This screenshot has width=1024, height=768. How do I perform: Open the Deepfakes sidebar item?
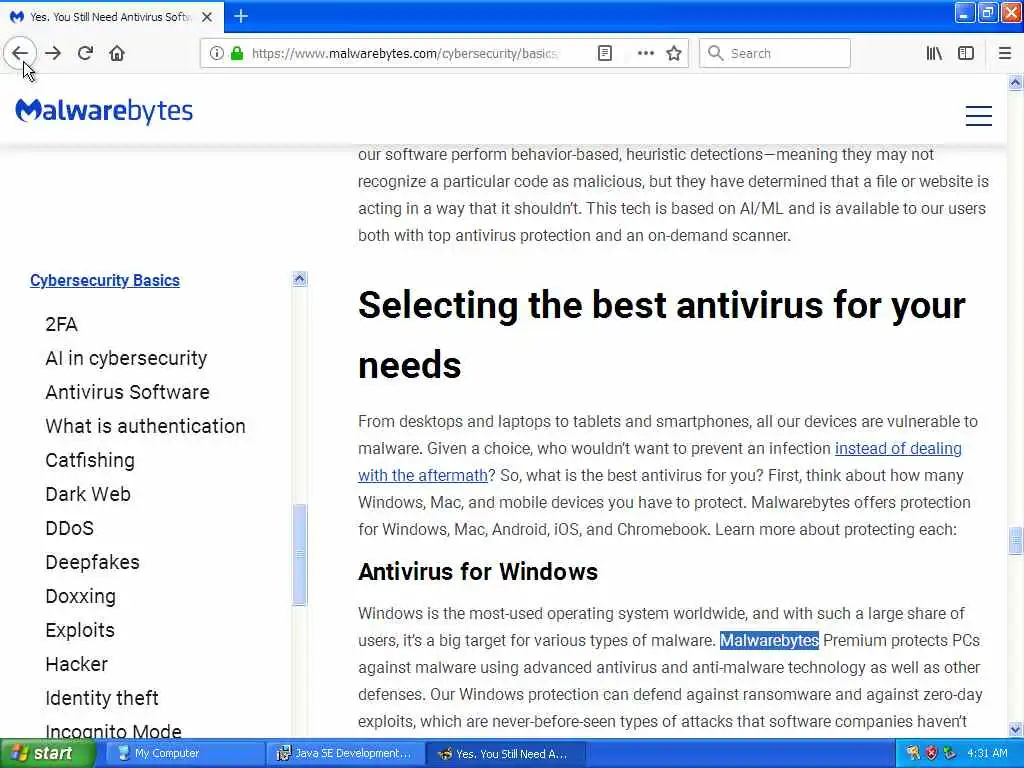click(92, 562)
